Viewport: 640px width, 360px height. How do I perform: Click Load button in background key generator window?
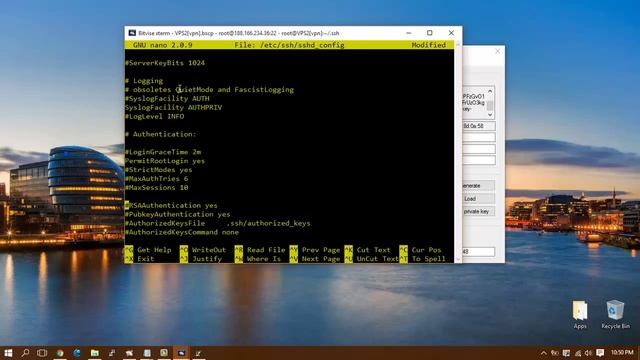[x=478, y=199]
